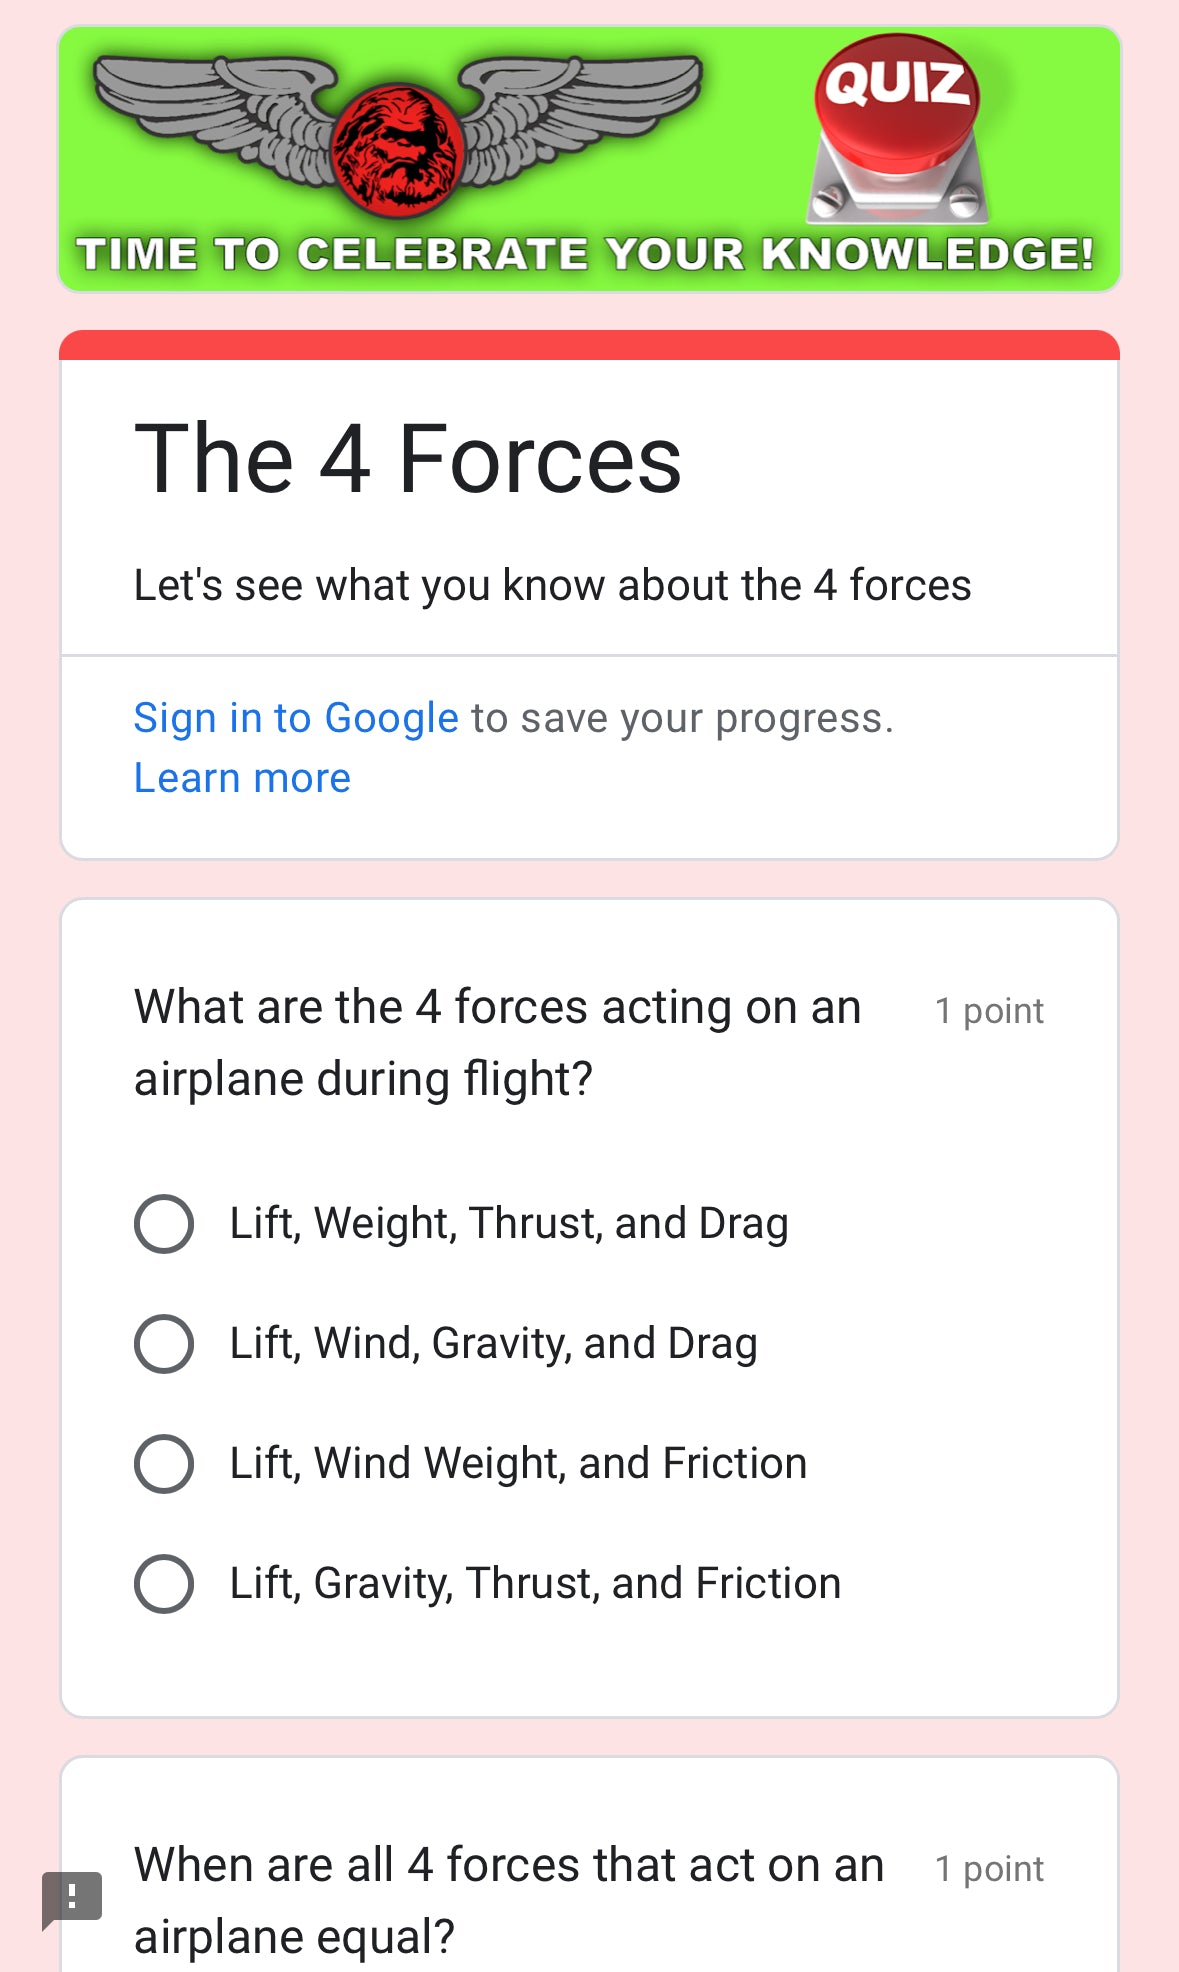1179x1972 pixels.
Task: Click the question "When are all 4 forces equal"
Action: tap(508, 1900)
